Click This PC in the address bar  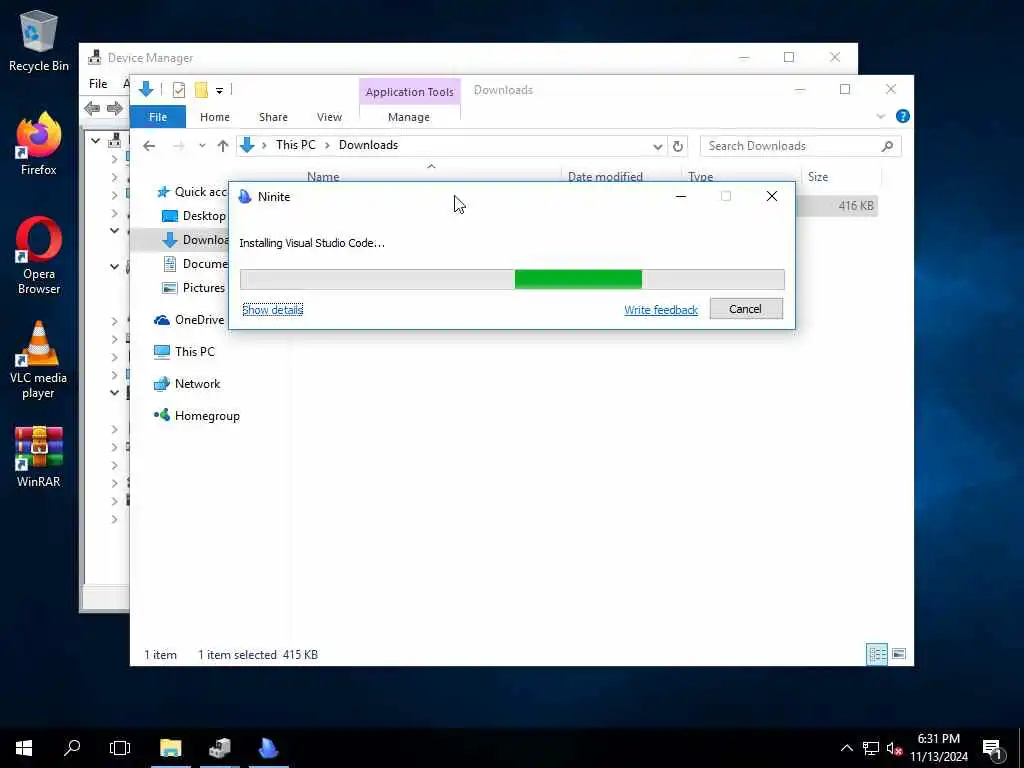coord(295,145)
